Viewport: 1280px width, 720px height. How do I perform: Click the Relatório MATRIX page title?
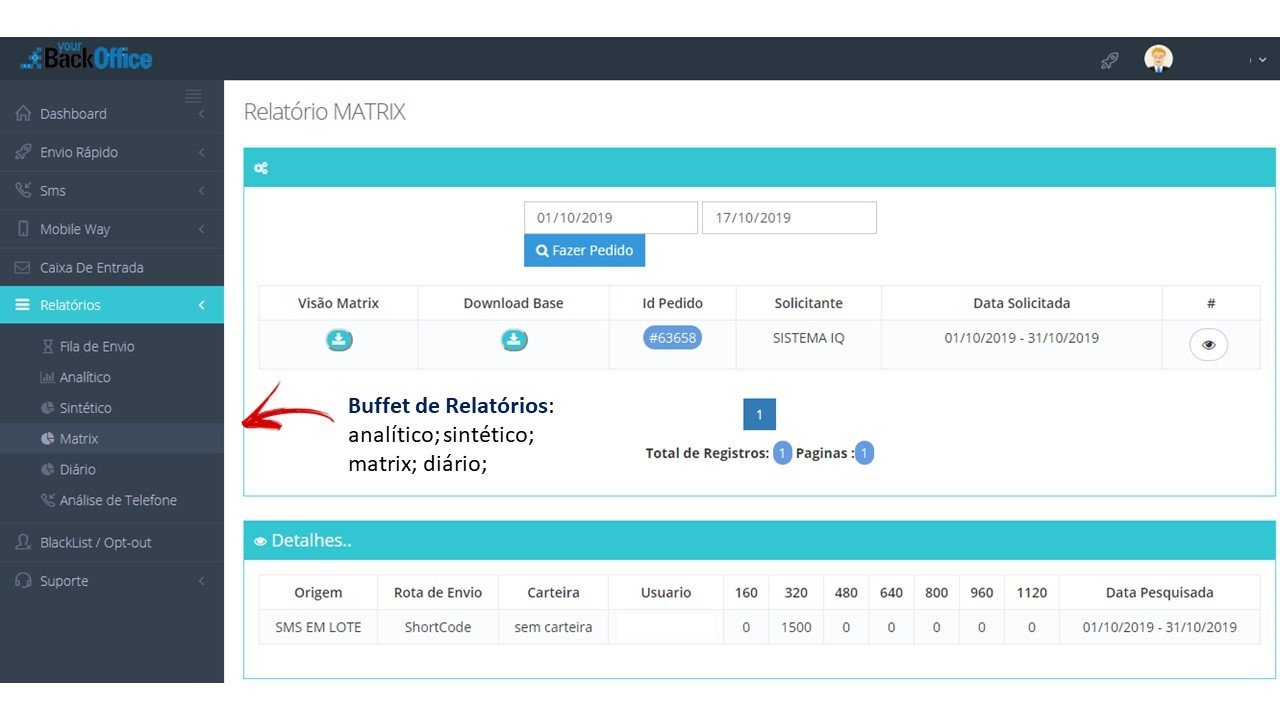325,111
